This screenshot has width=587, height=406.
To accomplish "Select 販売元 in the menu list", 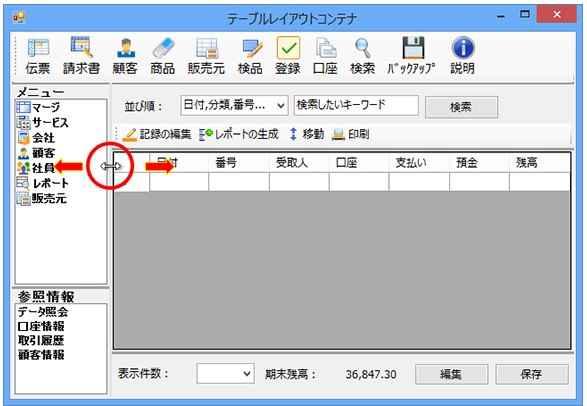I will pos(42,198).
